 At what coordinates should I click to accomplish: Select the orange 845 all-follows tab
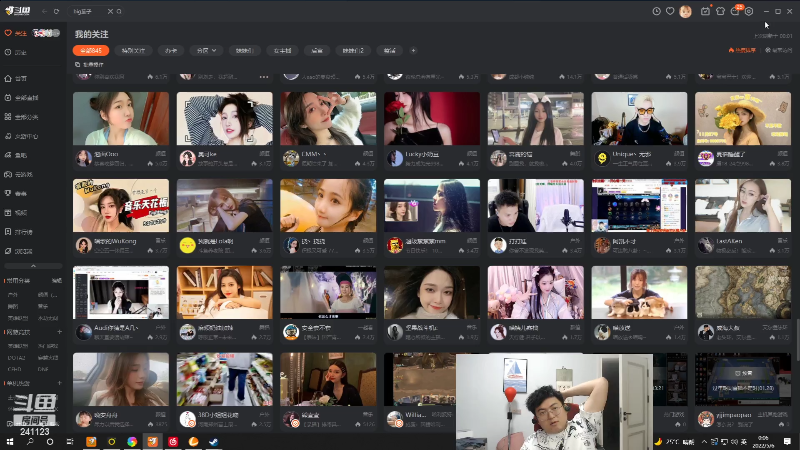pos(91,51)
